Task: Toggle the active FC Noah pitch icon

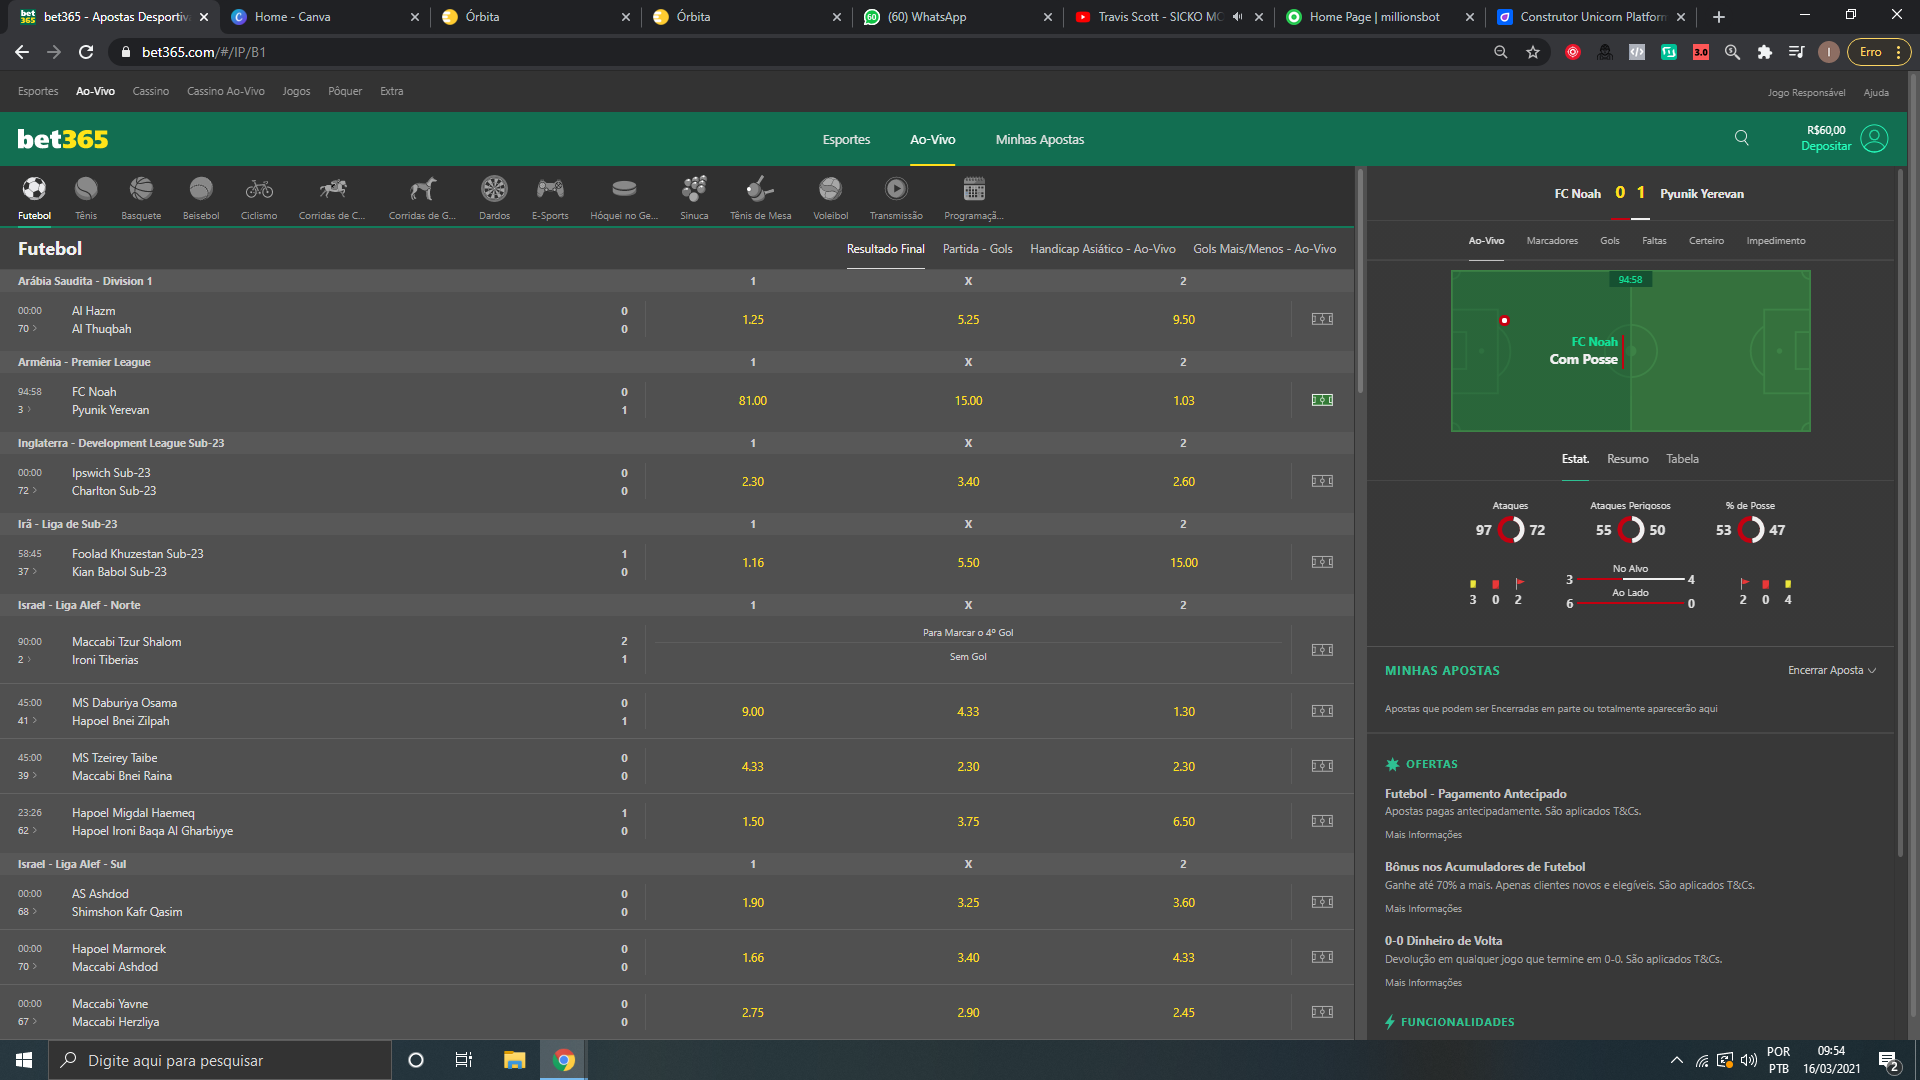Action: (x=1322, y=400)
